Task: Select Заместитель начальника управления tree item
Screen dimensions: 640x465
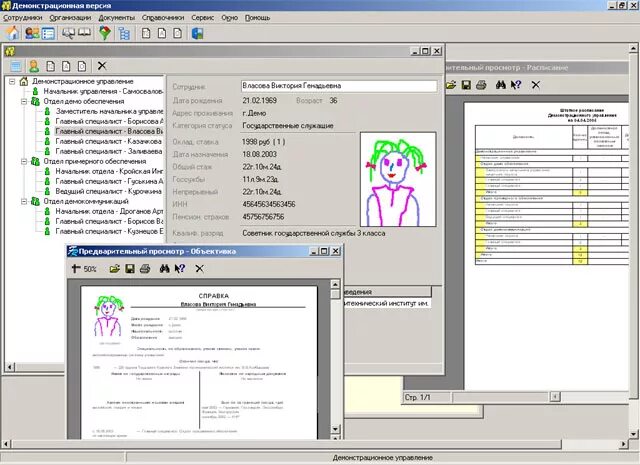Action: coord(109,111)
